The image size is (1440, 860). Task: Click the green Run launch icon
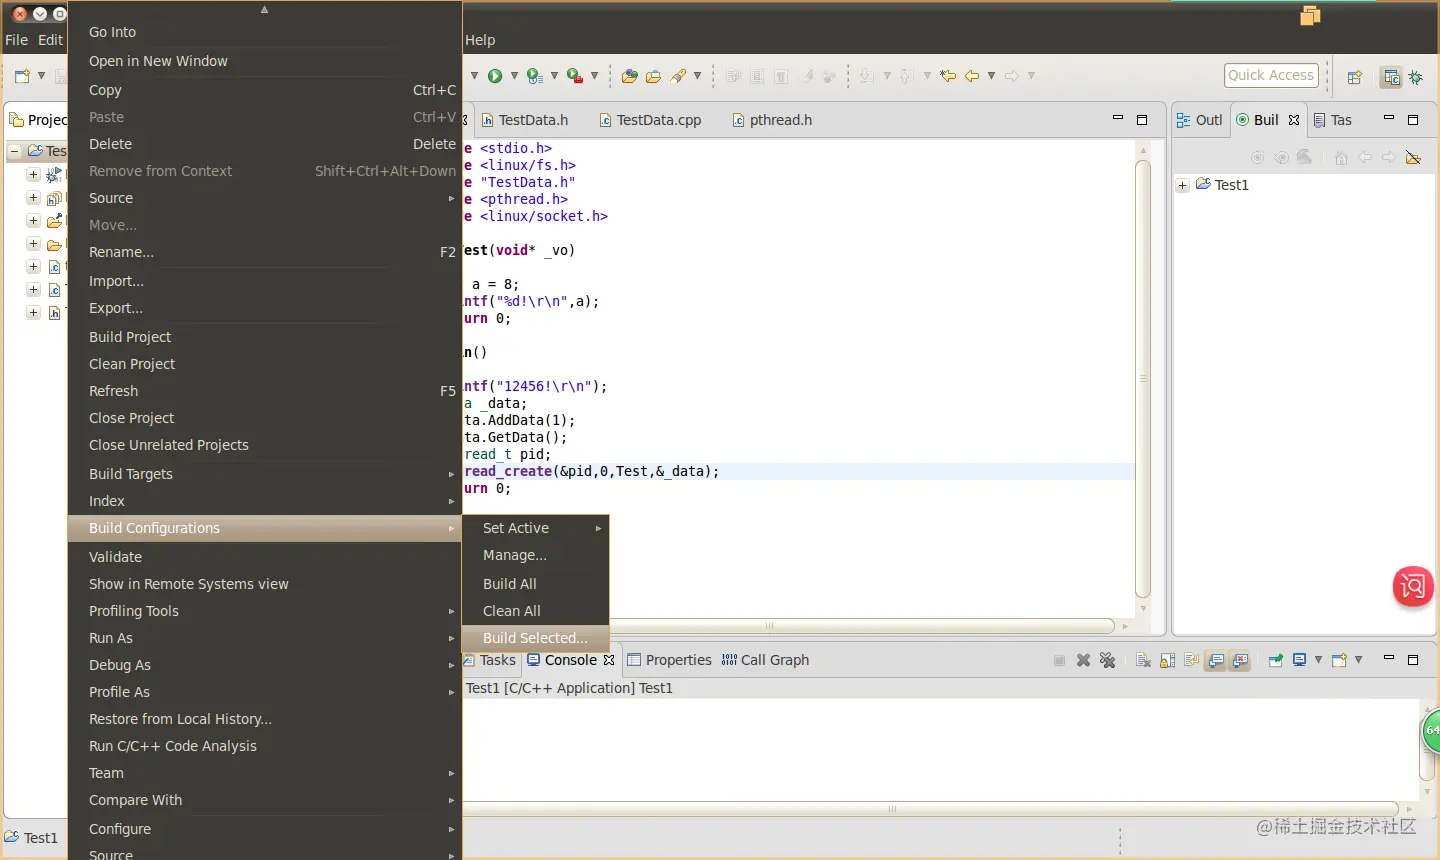pyautogui.click(x=495, y=76)
